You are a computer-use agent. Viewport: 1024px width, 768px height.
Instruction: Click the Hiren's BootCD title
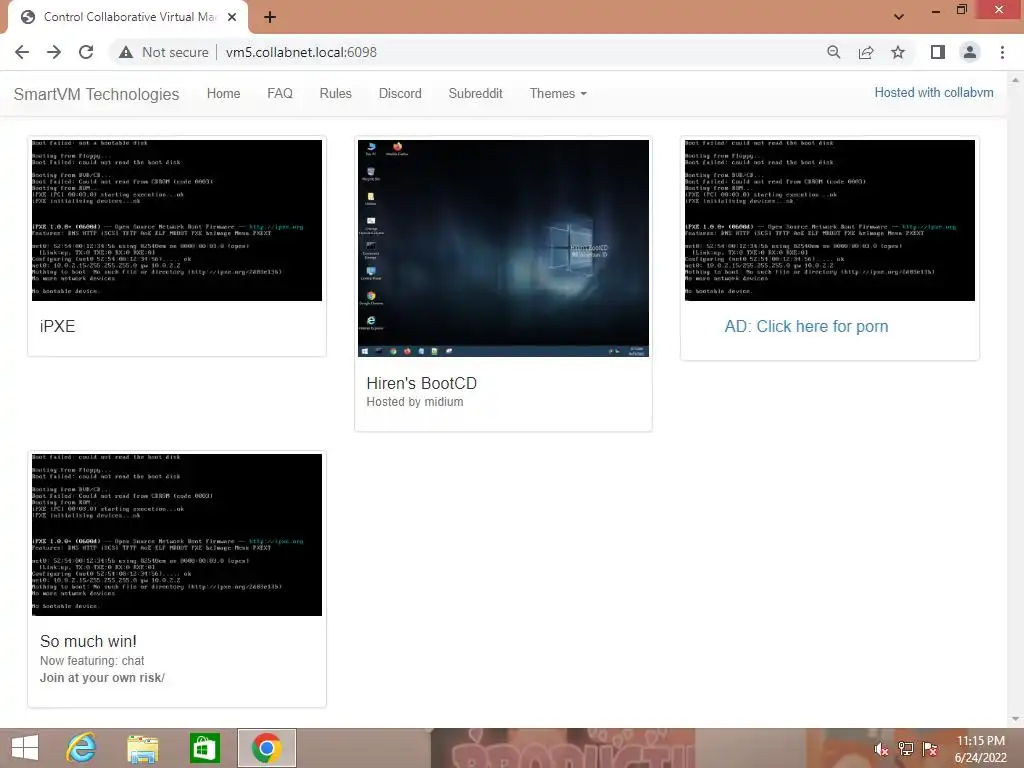click(x=421, y=383)
